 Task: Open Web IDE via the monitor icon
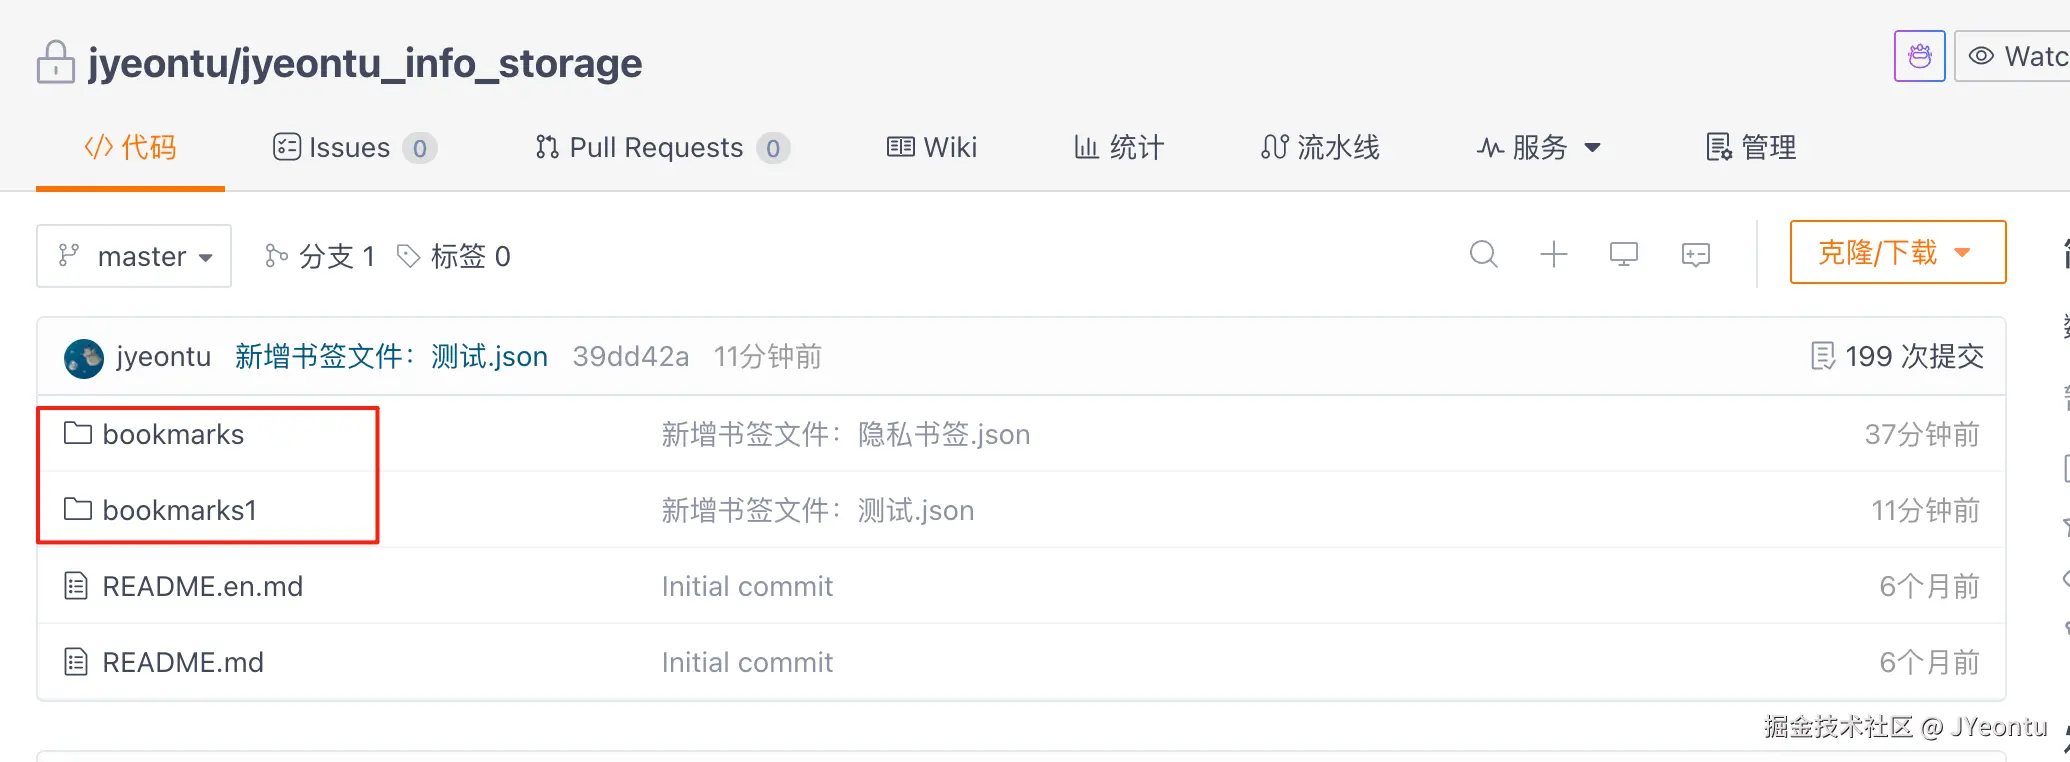[x=1623, y=255]
